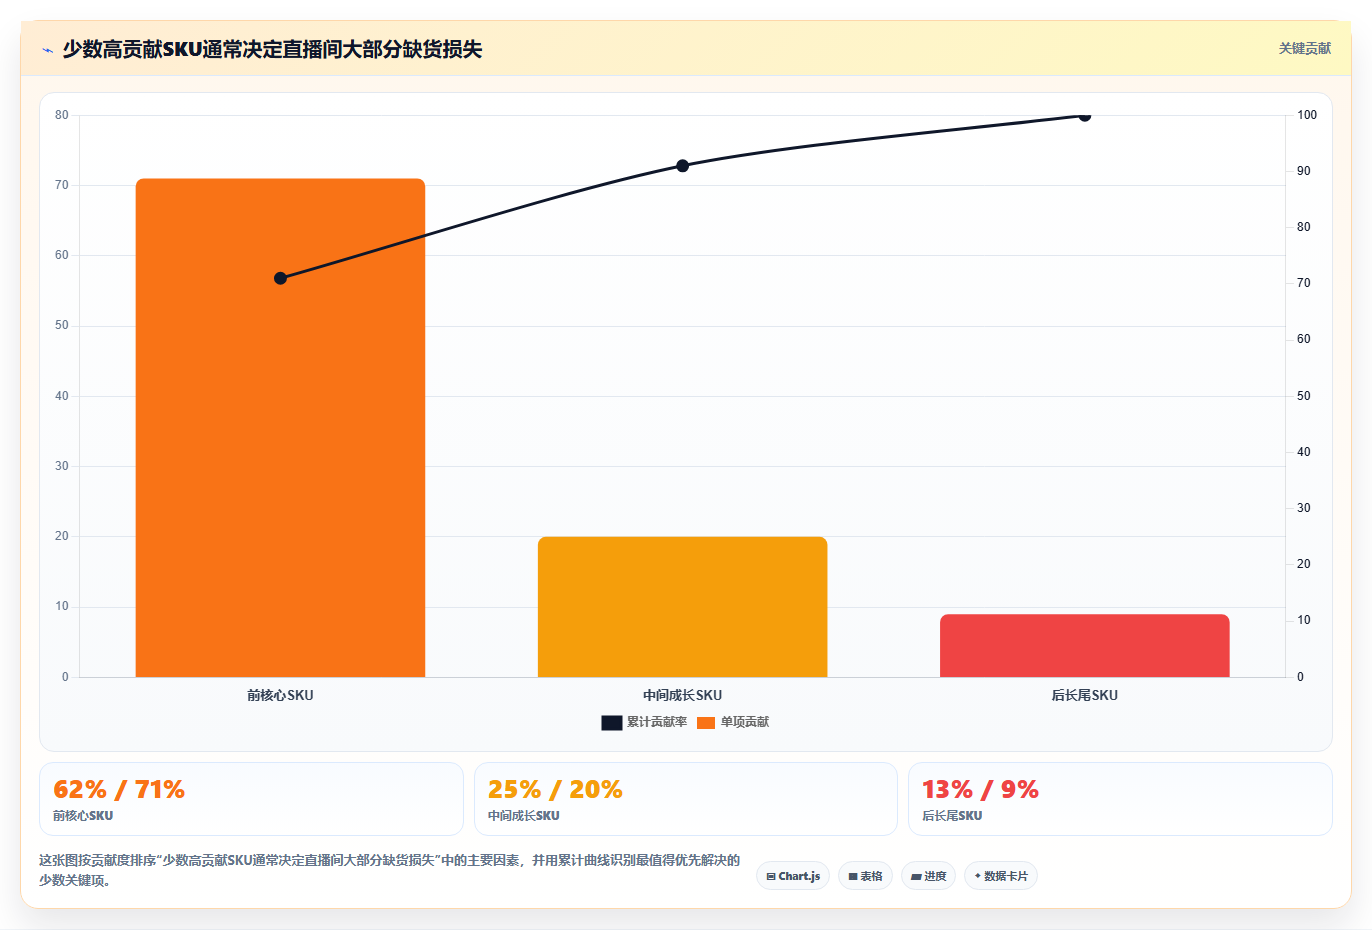Click the 中间成长SKU caption under 25% / 20%
Image resolution: width=1372 pixels, height=930 pixels.
[x=524, y=816]
